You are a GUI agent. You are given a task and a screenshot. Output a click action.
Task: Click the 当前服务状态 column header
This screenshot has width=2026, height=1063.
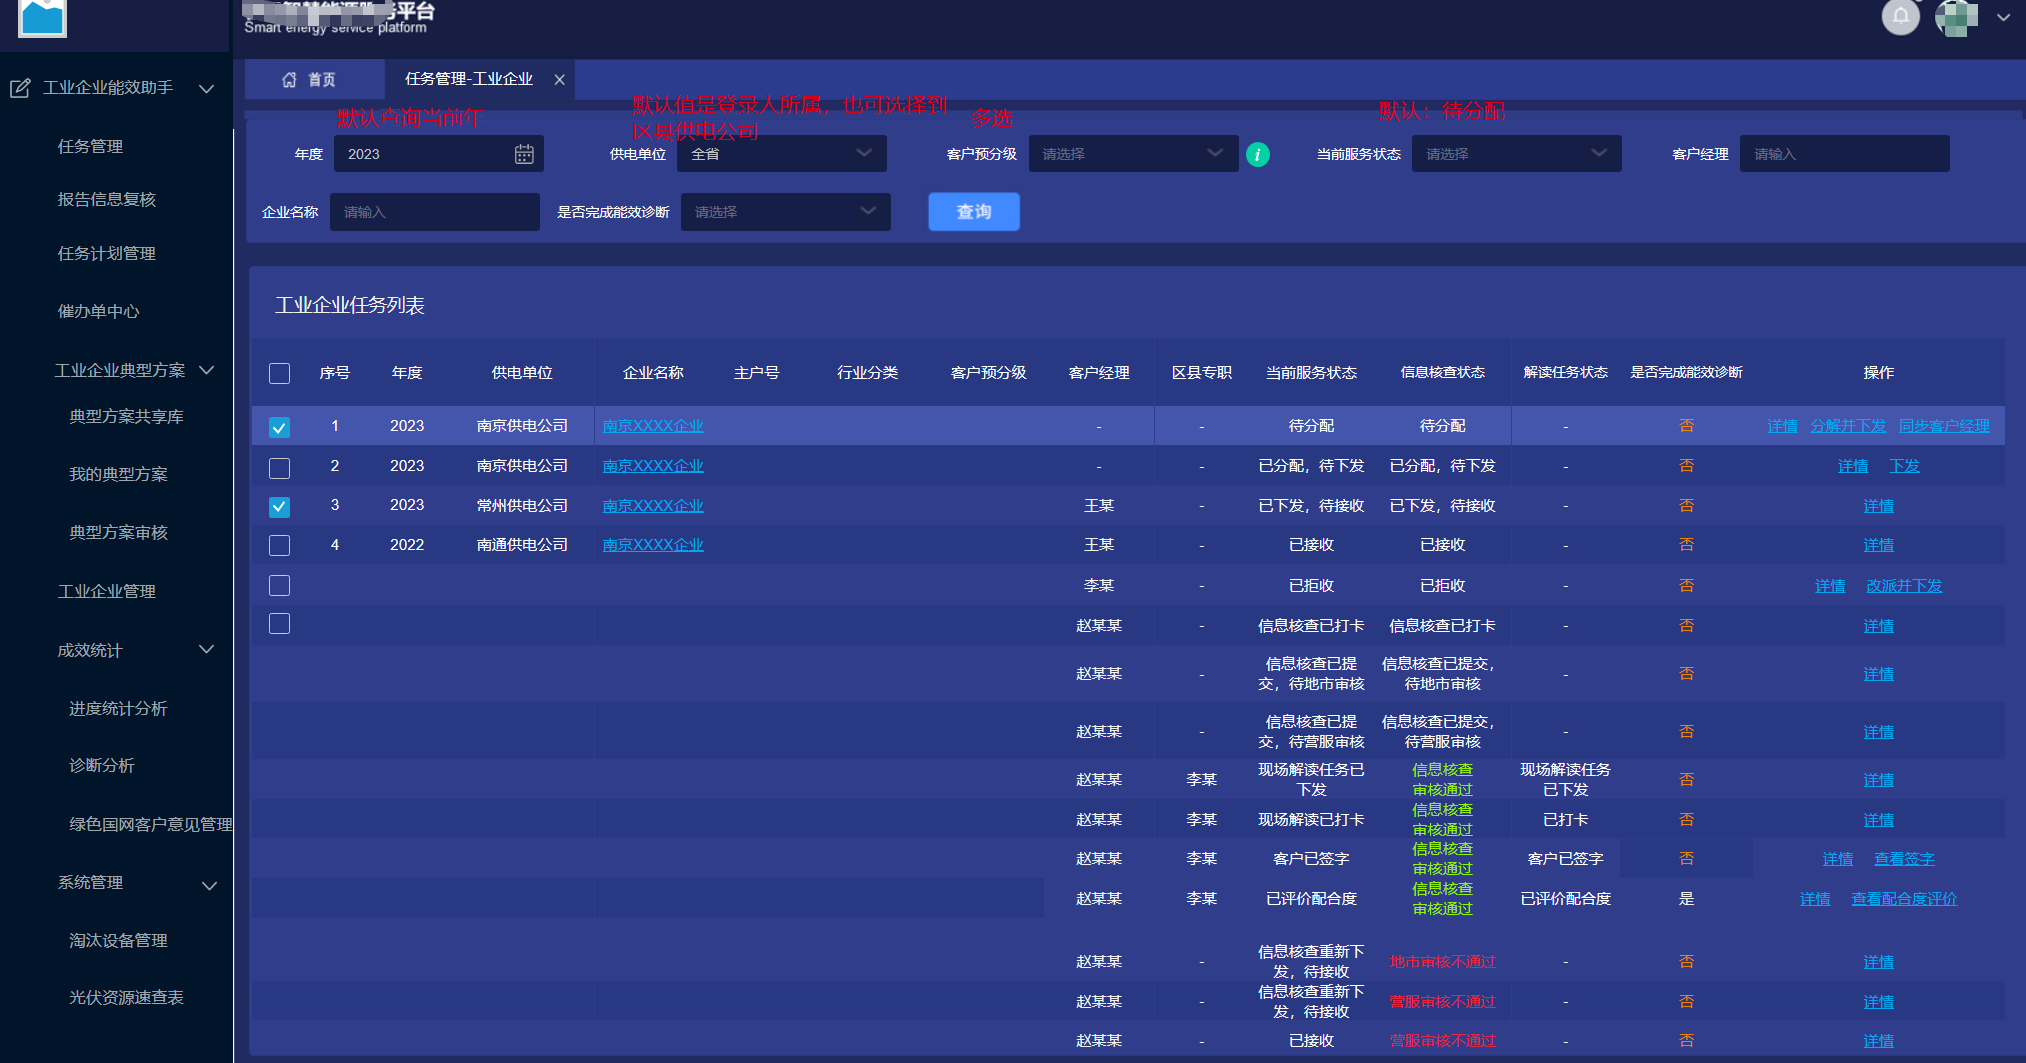click(x=1311, y=373)
